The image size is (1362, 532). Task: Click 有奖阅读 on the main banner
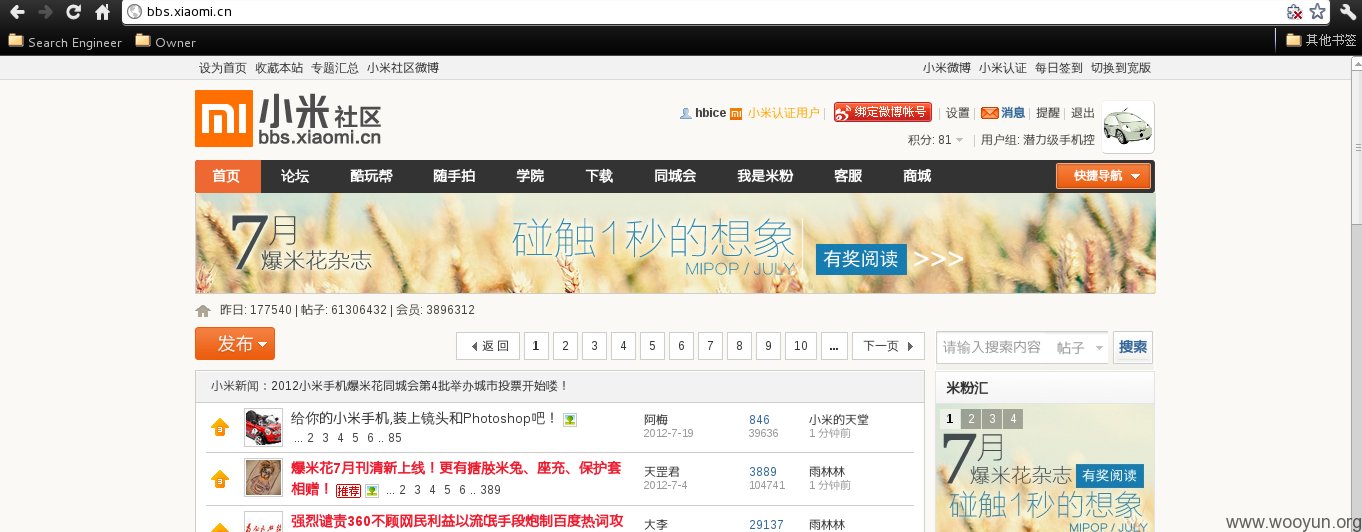[x=861, y=259]
